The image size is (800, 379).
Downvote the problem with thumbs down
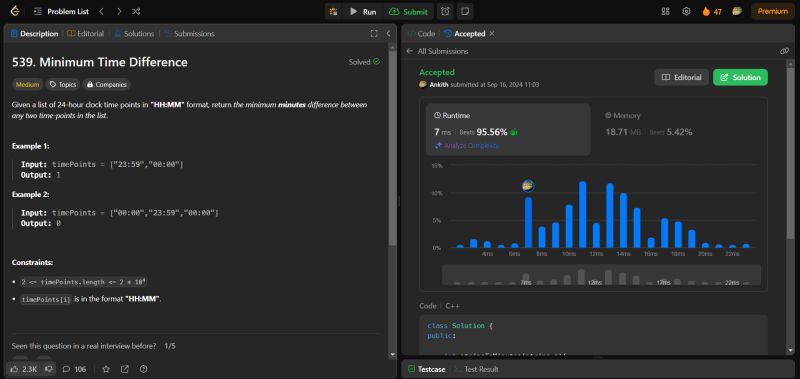tap(49, 369)
